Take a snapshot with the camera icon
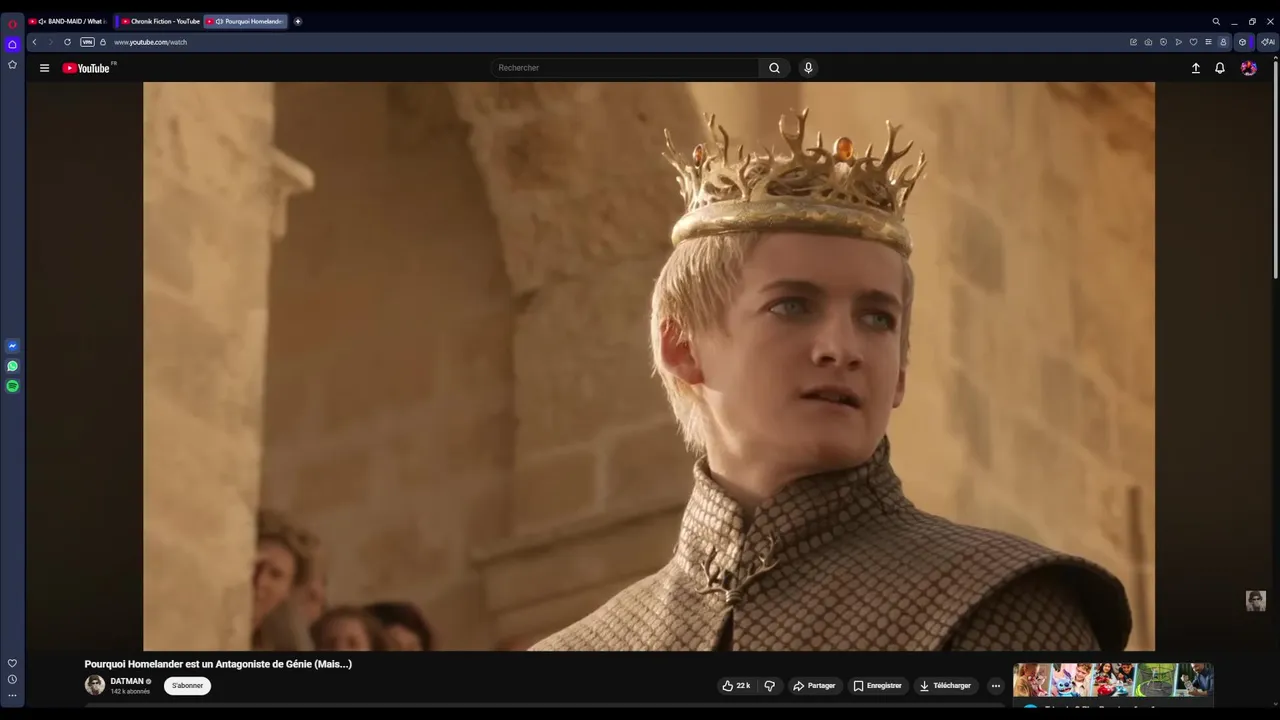This screenshot has width=1280, height=720. tap(1148, 42)
